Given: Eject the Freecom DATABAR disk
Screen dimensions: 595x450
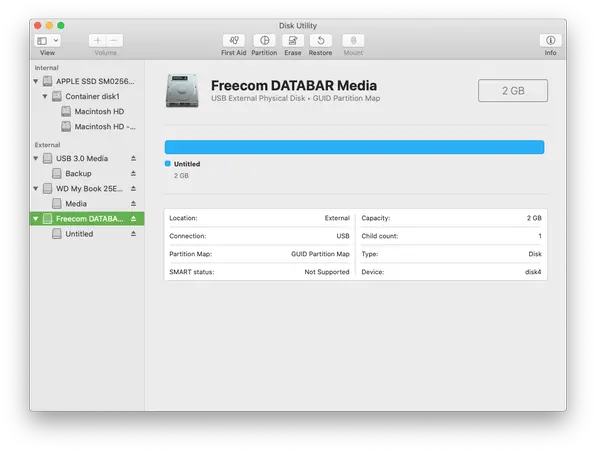Looking at the screenshot, I should coord(133,219).
